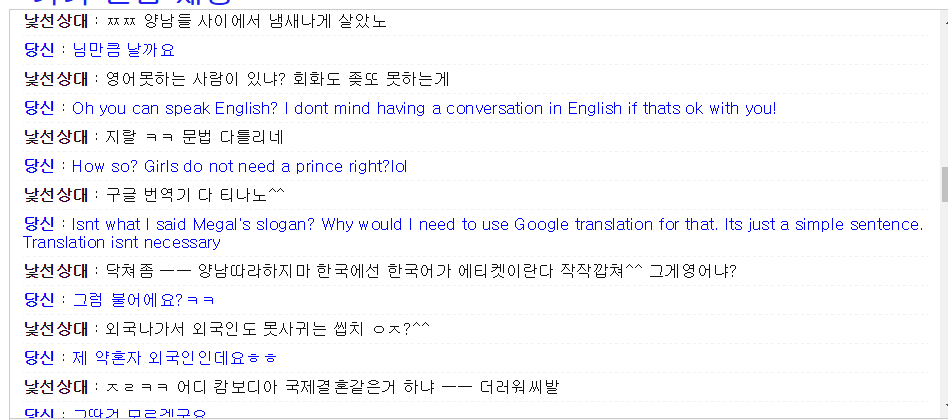Click scrollbar track above the thumb
This screenshot has height=420, width=948.
click(x=942, y=90)
